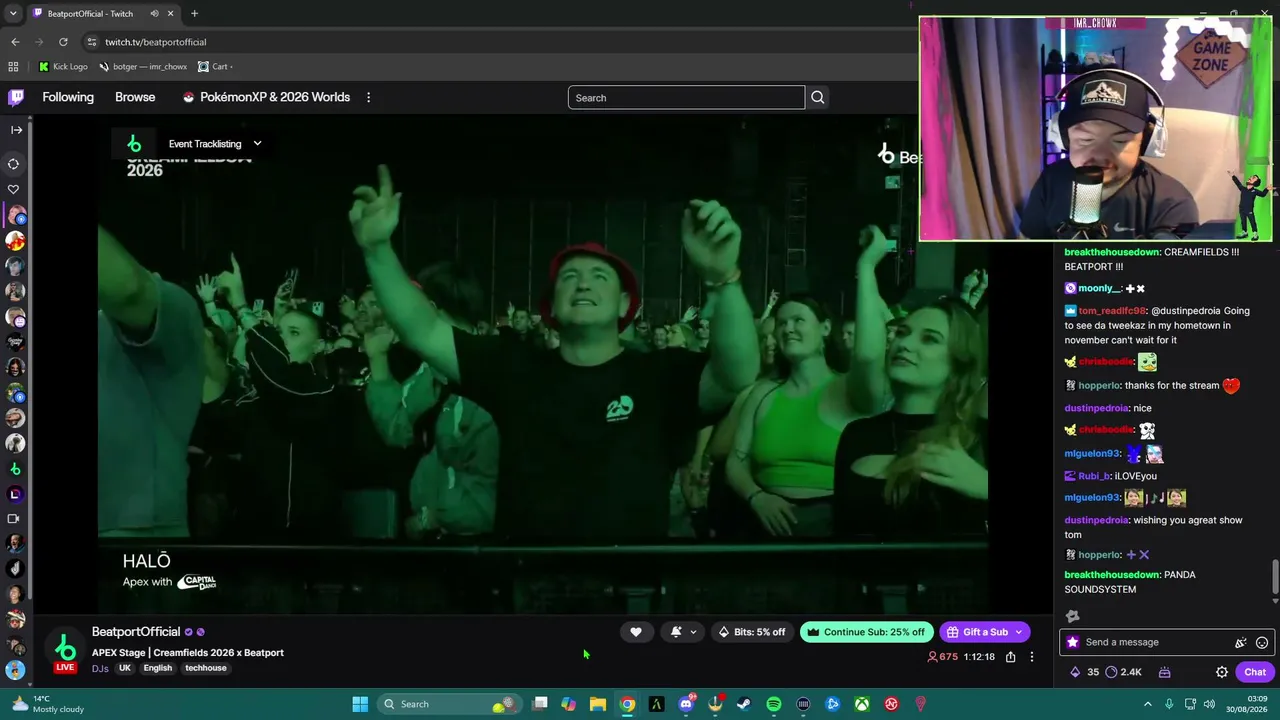Click the Windows taskbar Search box
The image size is (1280, 720).
[452, 704]
